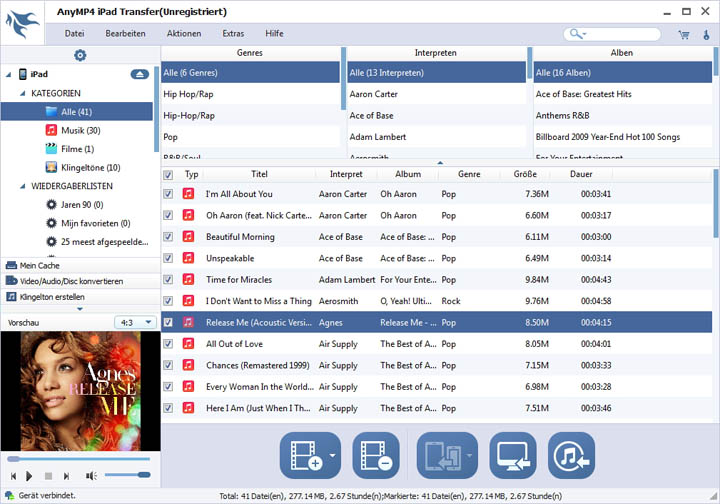The height and width of the screenshot is (504, 720).
Task: Click the play button in preview
Action: coord(29,476)
